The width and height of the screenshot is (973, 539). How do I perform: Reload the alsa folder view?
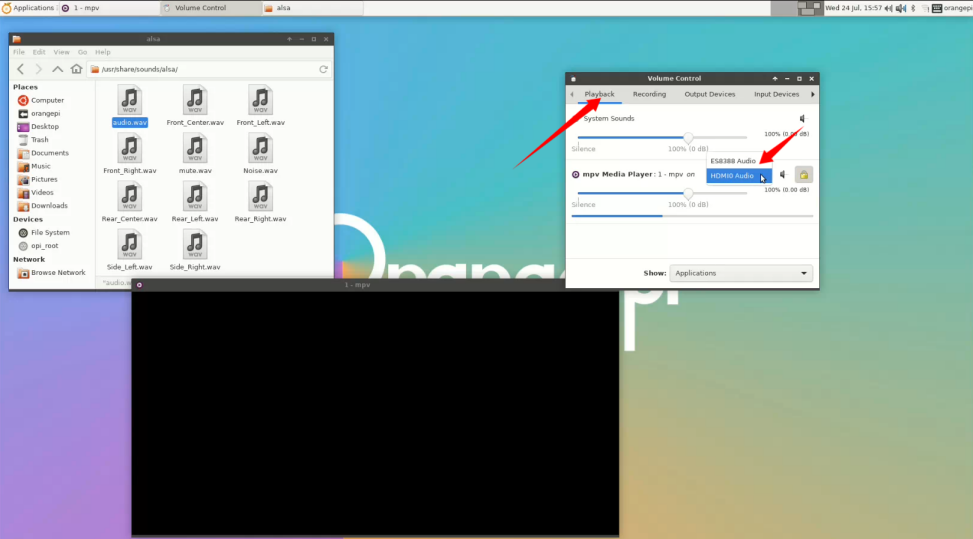(x=323, y=69)
